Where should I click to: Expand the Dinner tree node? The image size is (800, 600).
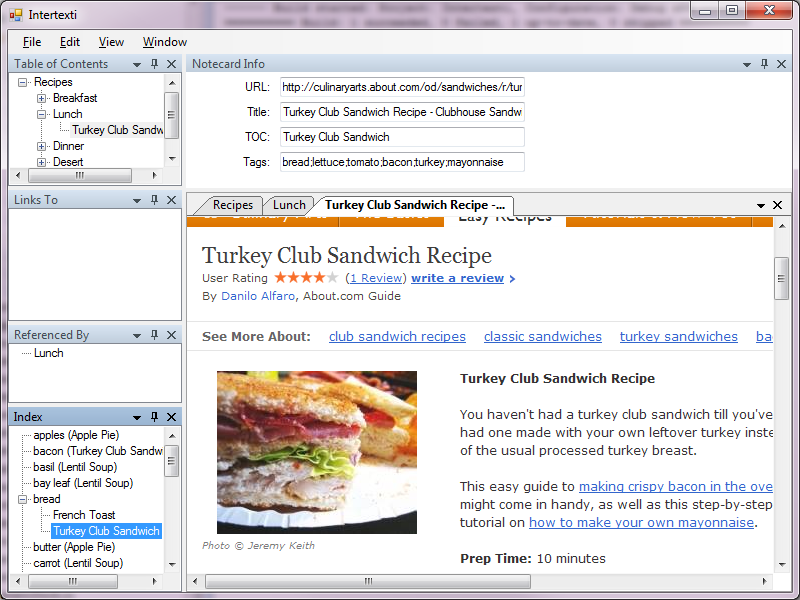pos(41,146)
